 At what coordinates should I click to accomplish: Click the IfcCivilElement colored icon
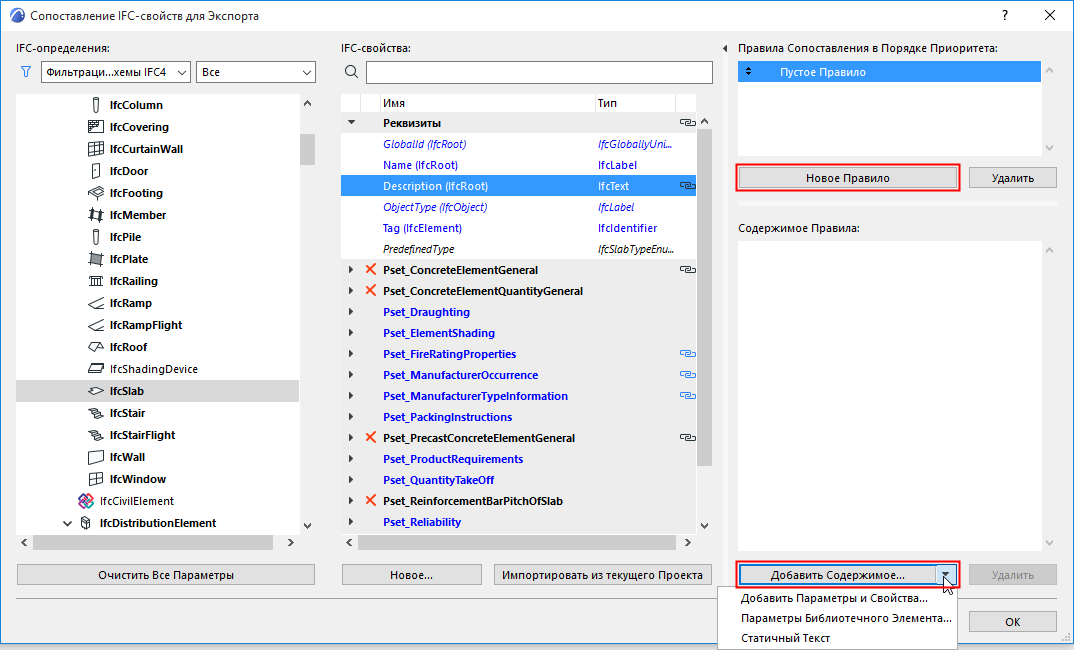(x=86, y=501)
